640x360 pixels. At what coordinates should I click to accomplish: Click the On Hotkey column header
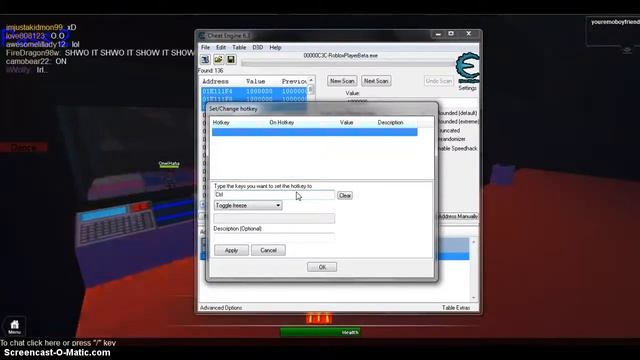282,122
